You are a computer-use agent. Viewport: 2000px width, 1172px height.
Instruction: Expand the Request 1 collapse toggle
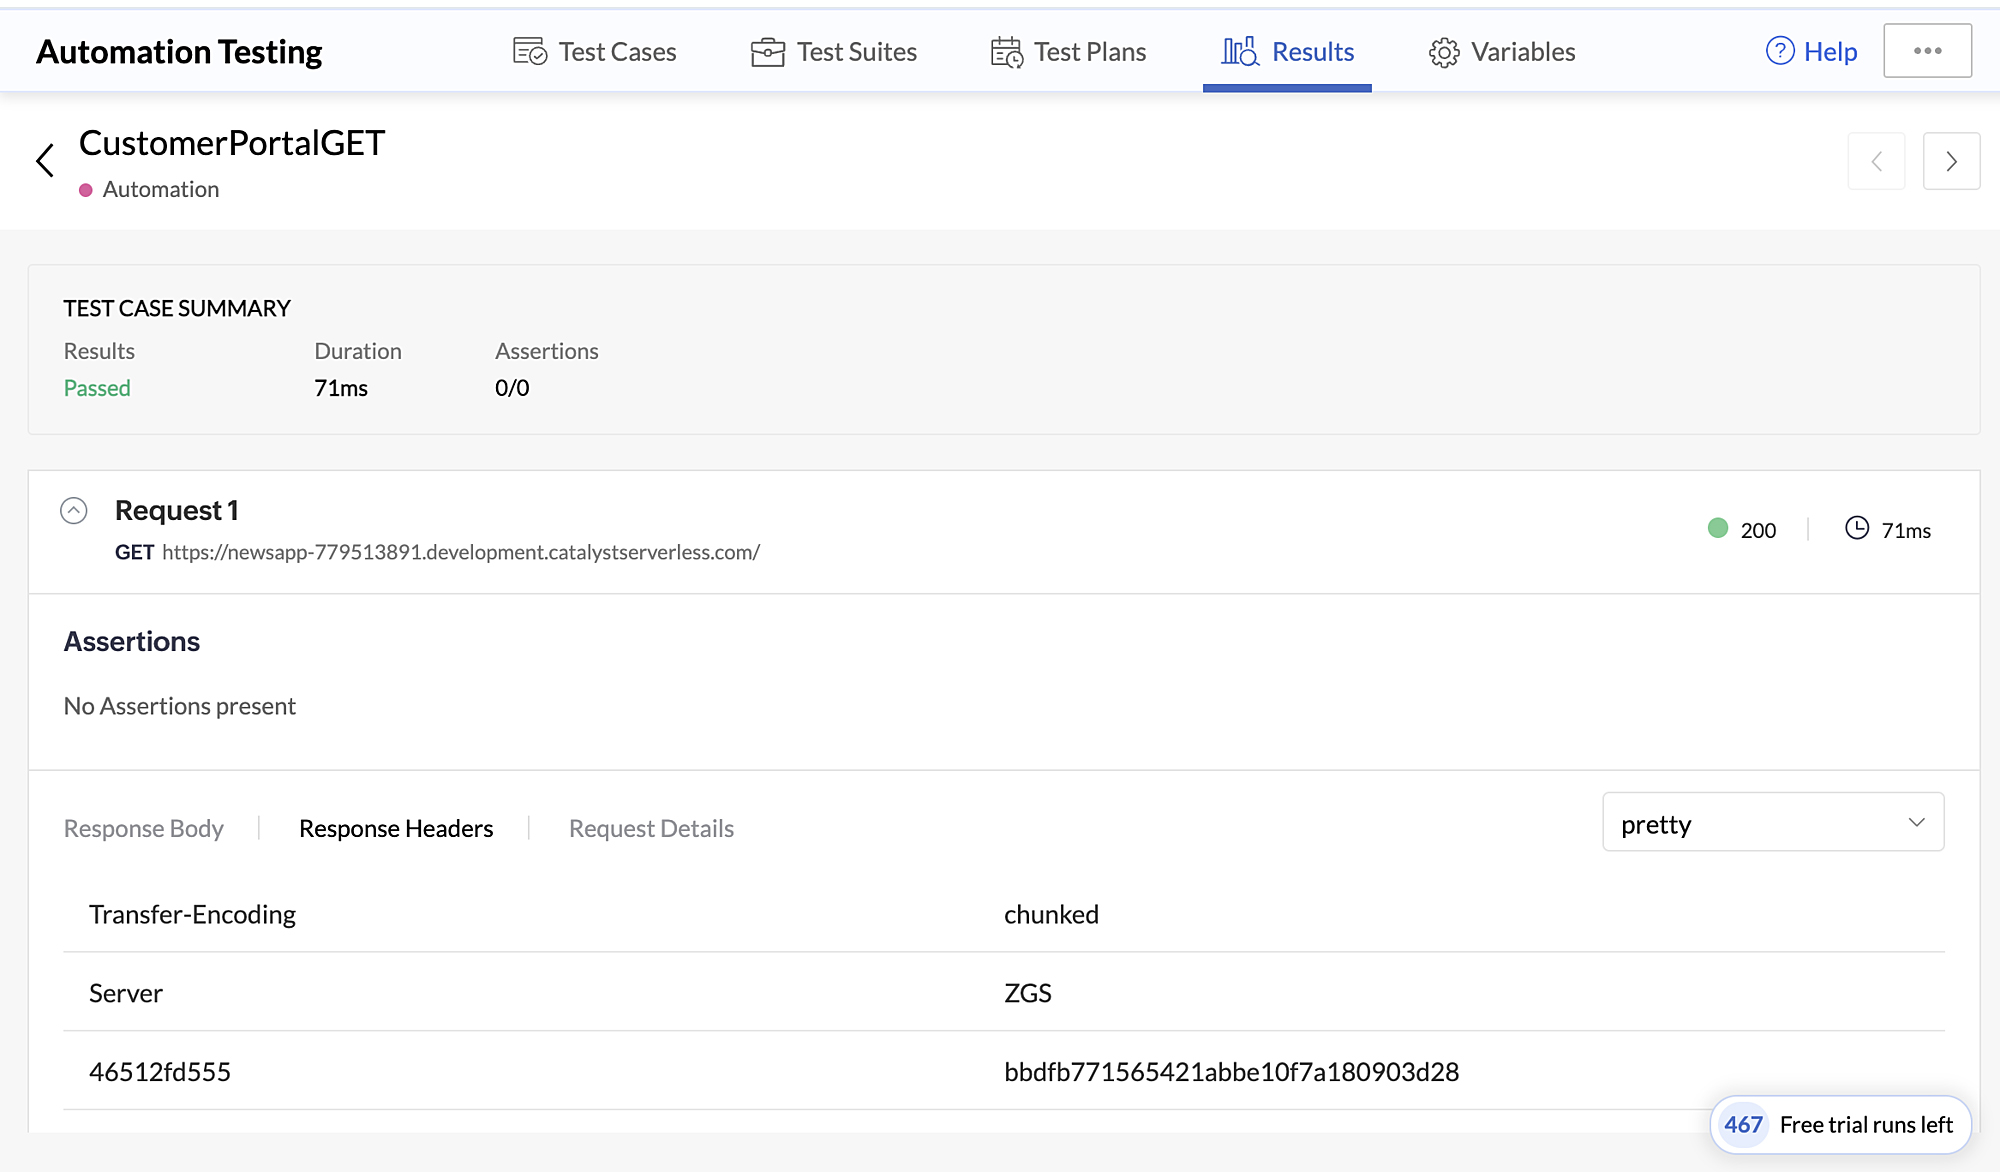(x=74, y=509)
